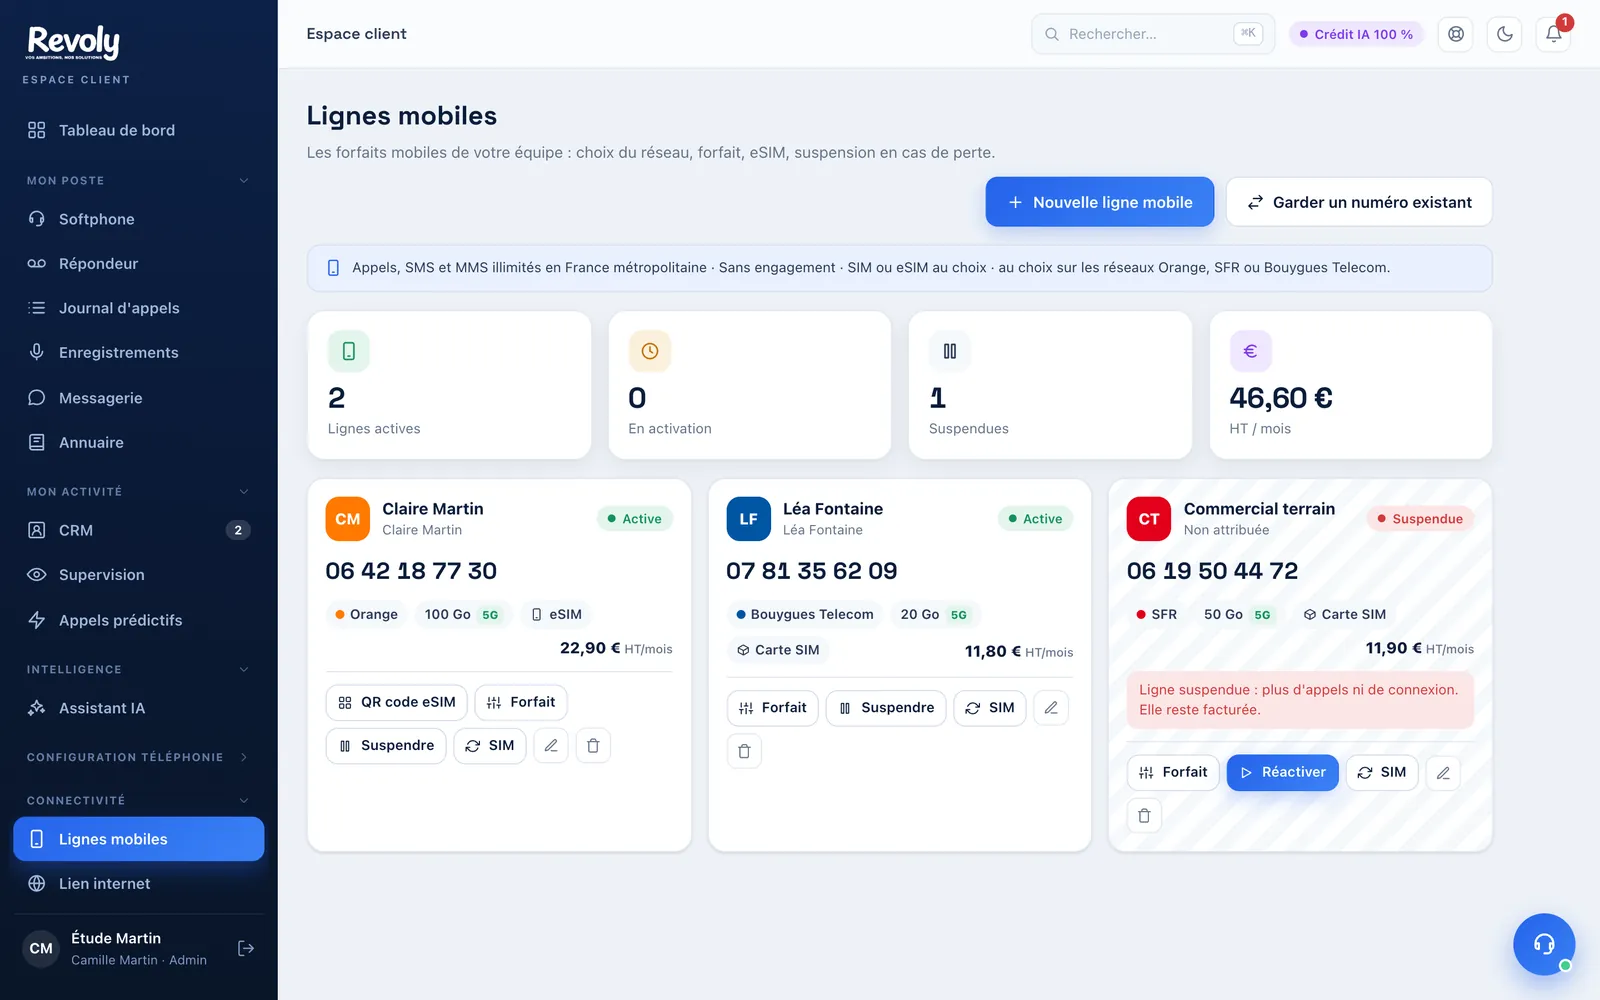Screen dimensions: 1600x1000
Task: Click Nouvelle ligne mobile button
Action: [x=1100, y=202]
